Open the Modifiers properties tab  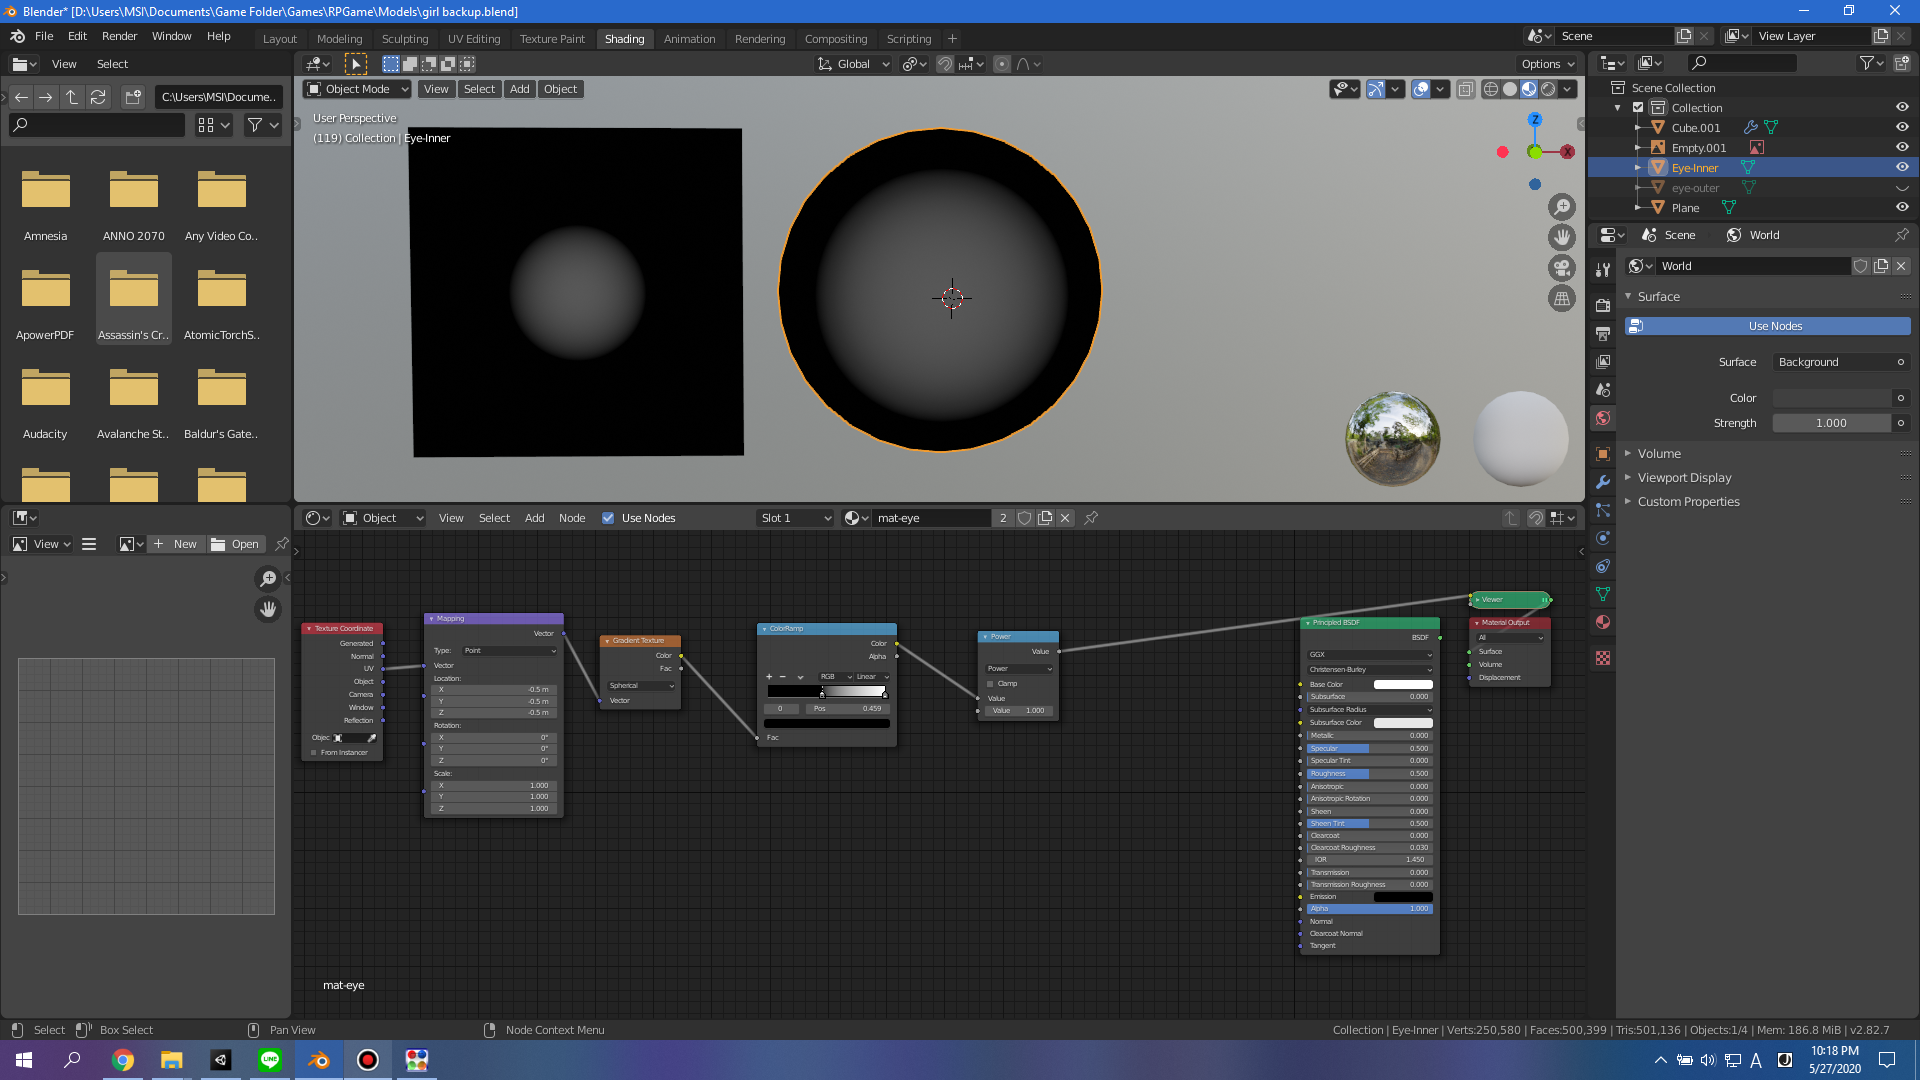[x=1603, y=482]
